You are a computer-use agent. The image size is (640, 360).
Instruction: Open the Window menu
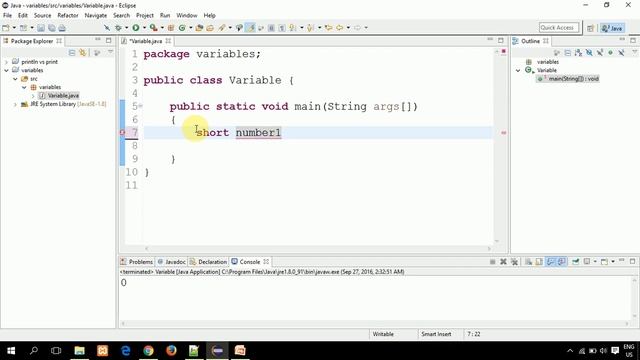[187, 16]
